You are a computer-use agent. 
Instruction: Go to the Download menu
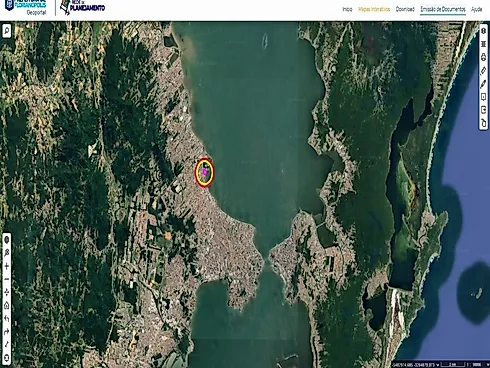coord(405,9)
